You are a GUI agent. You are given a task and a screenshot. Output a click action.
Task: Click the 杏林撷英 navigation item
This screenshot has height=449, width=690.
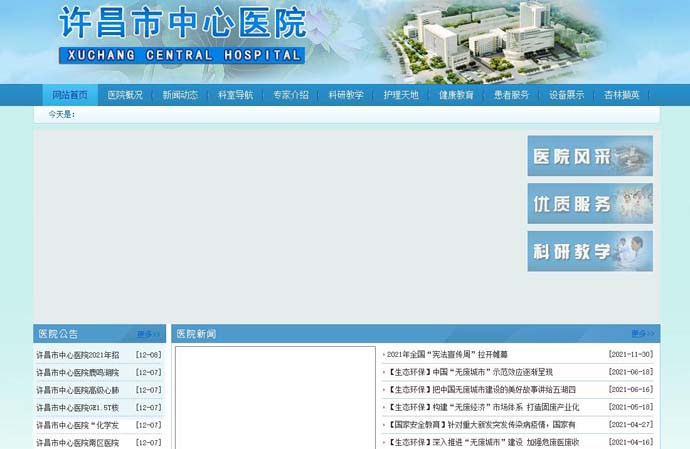coord(622,95)
